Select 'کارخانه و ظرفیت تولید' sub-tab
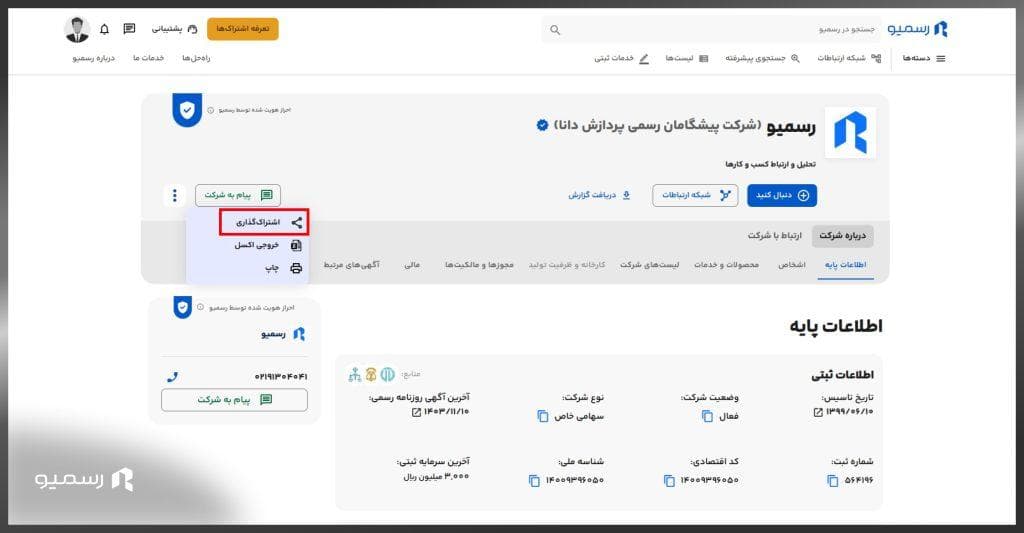 pos(567,265)
